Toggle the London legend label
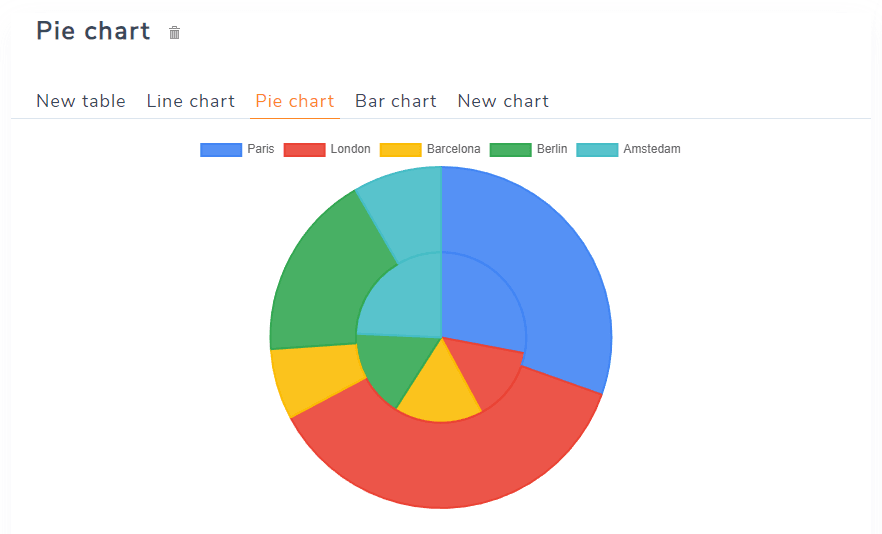Screen dimensions: 882x534 pyautogui.click(x=350, y=149)
